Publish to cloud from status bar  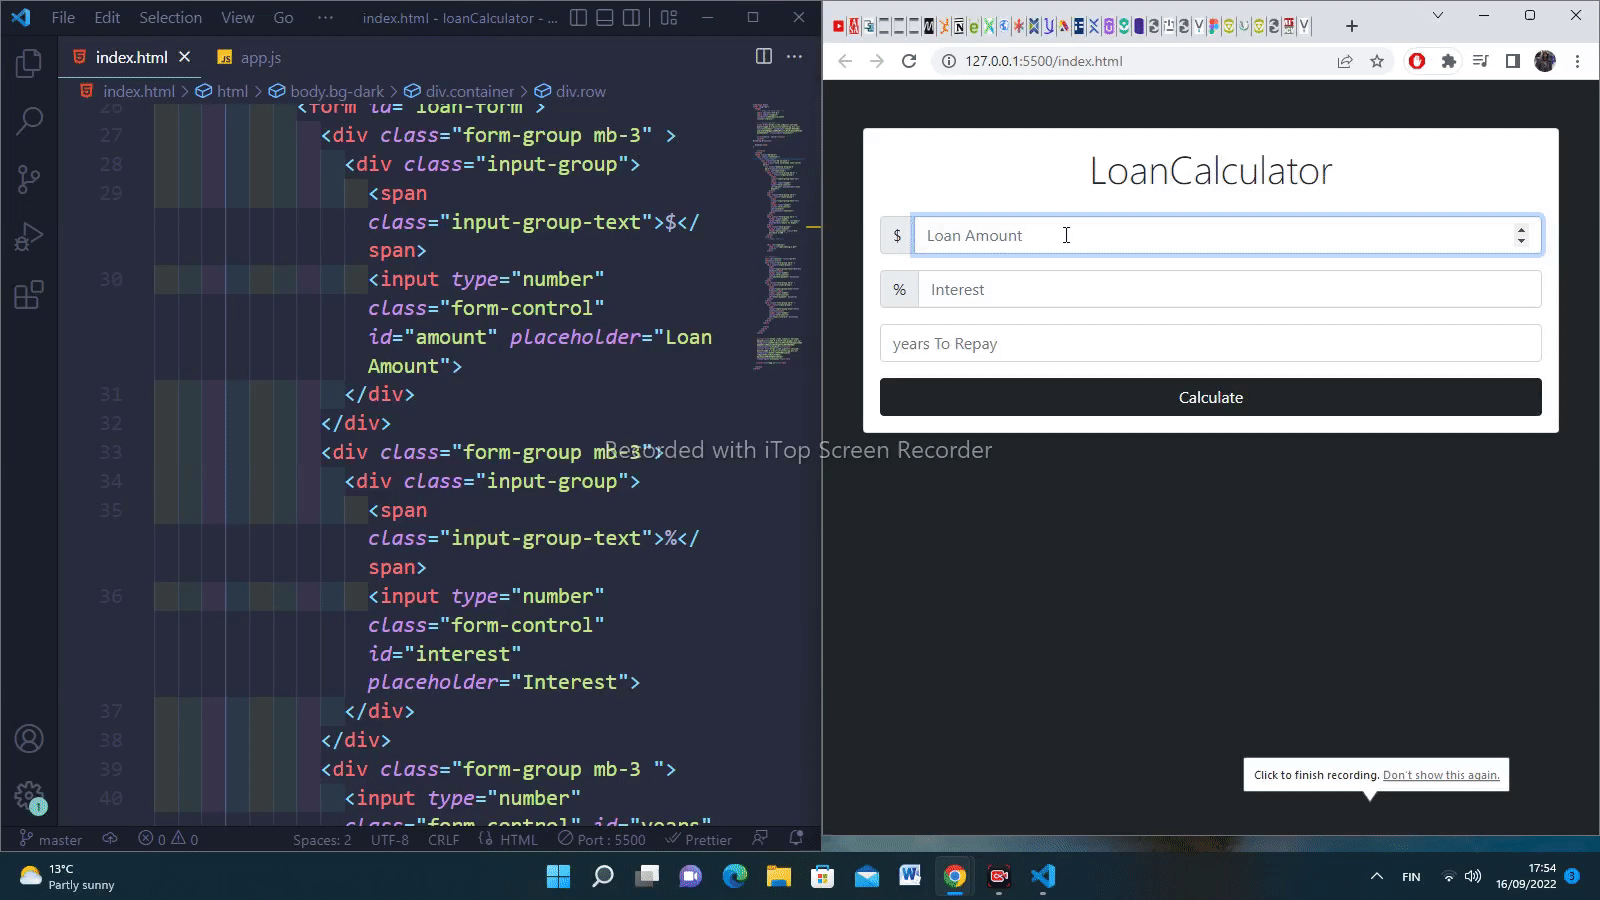point(110,839)
